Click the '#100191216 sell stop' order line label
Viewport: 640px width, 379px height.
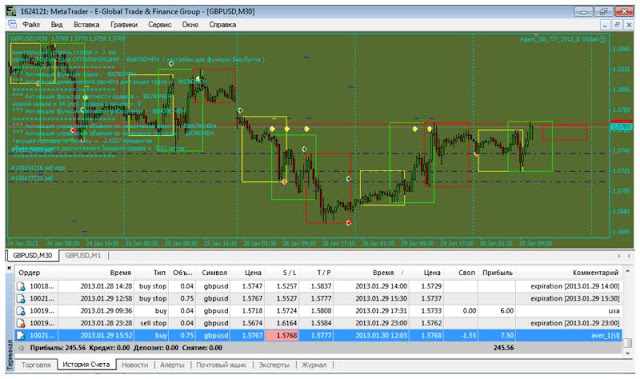click(x=38, y=168)
